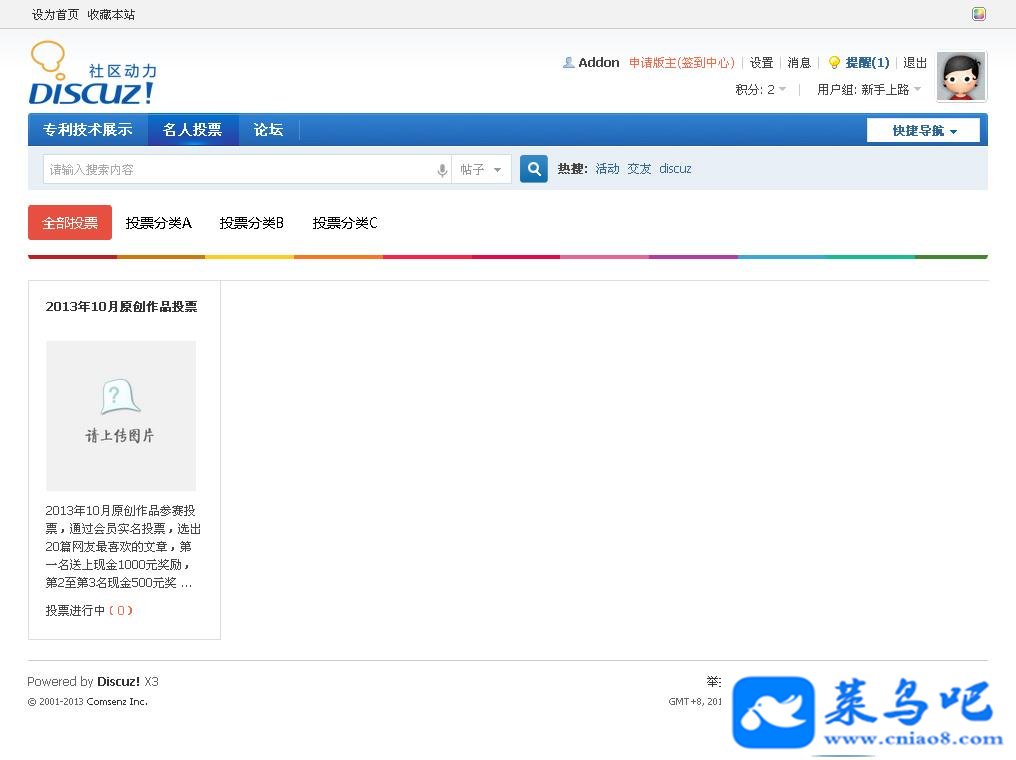This screenshot has height=760, width=1016.
Task: Open the 帖子 search type dropdown
Action: [481, 170]
